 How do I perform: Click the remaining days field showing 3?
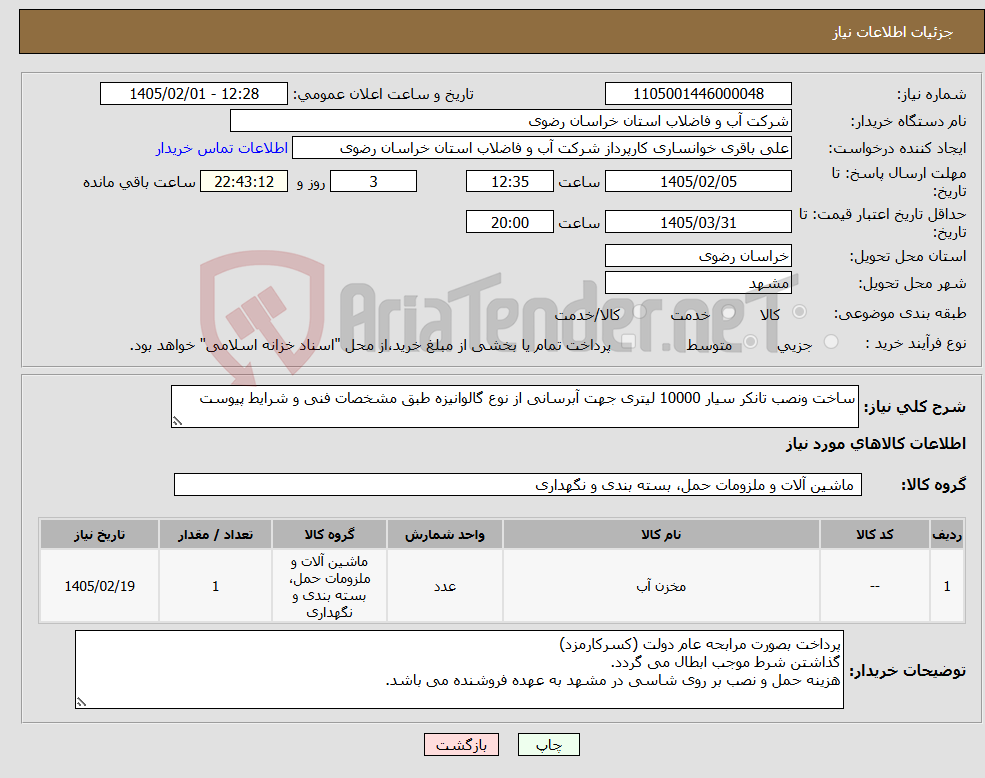coord(373,182)
